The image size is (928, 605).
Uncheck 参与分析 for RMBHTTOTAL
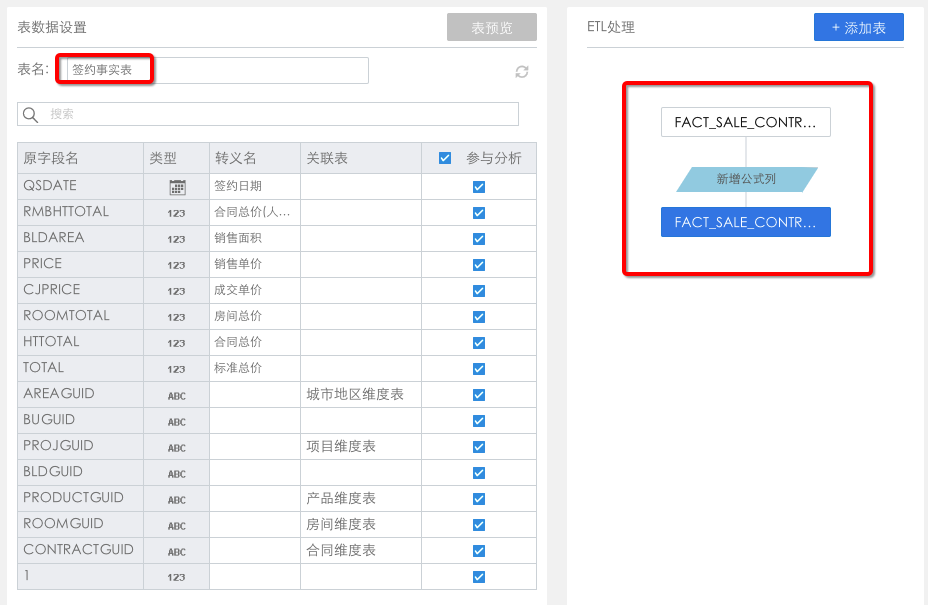click(x=479, y=213)
